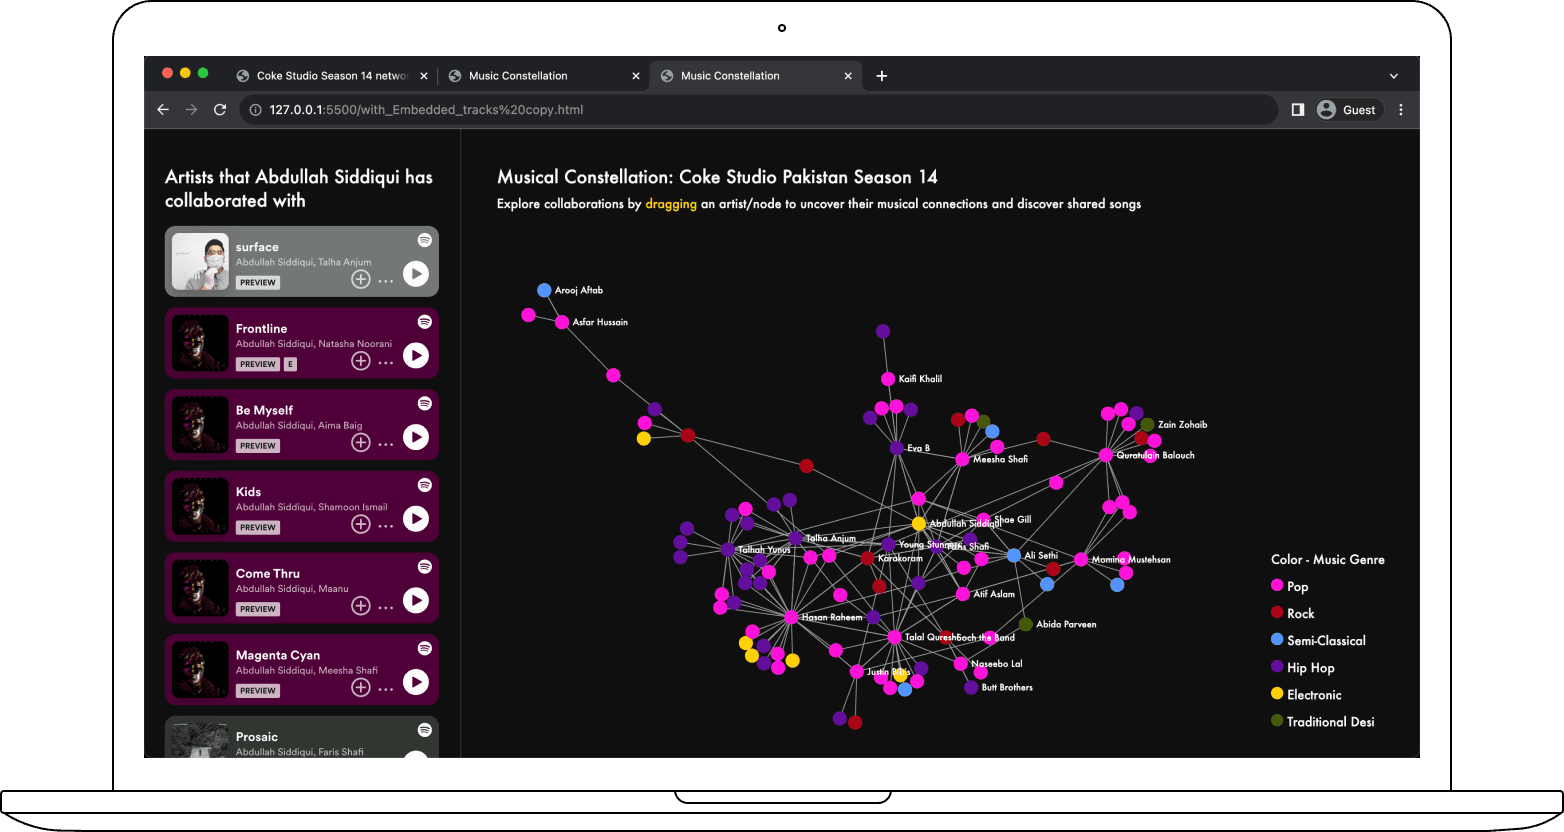Click Spotify logo on 'surface' card
Screen dimensions: 1564x832
coord(425,240)
